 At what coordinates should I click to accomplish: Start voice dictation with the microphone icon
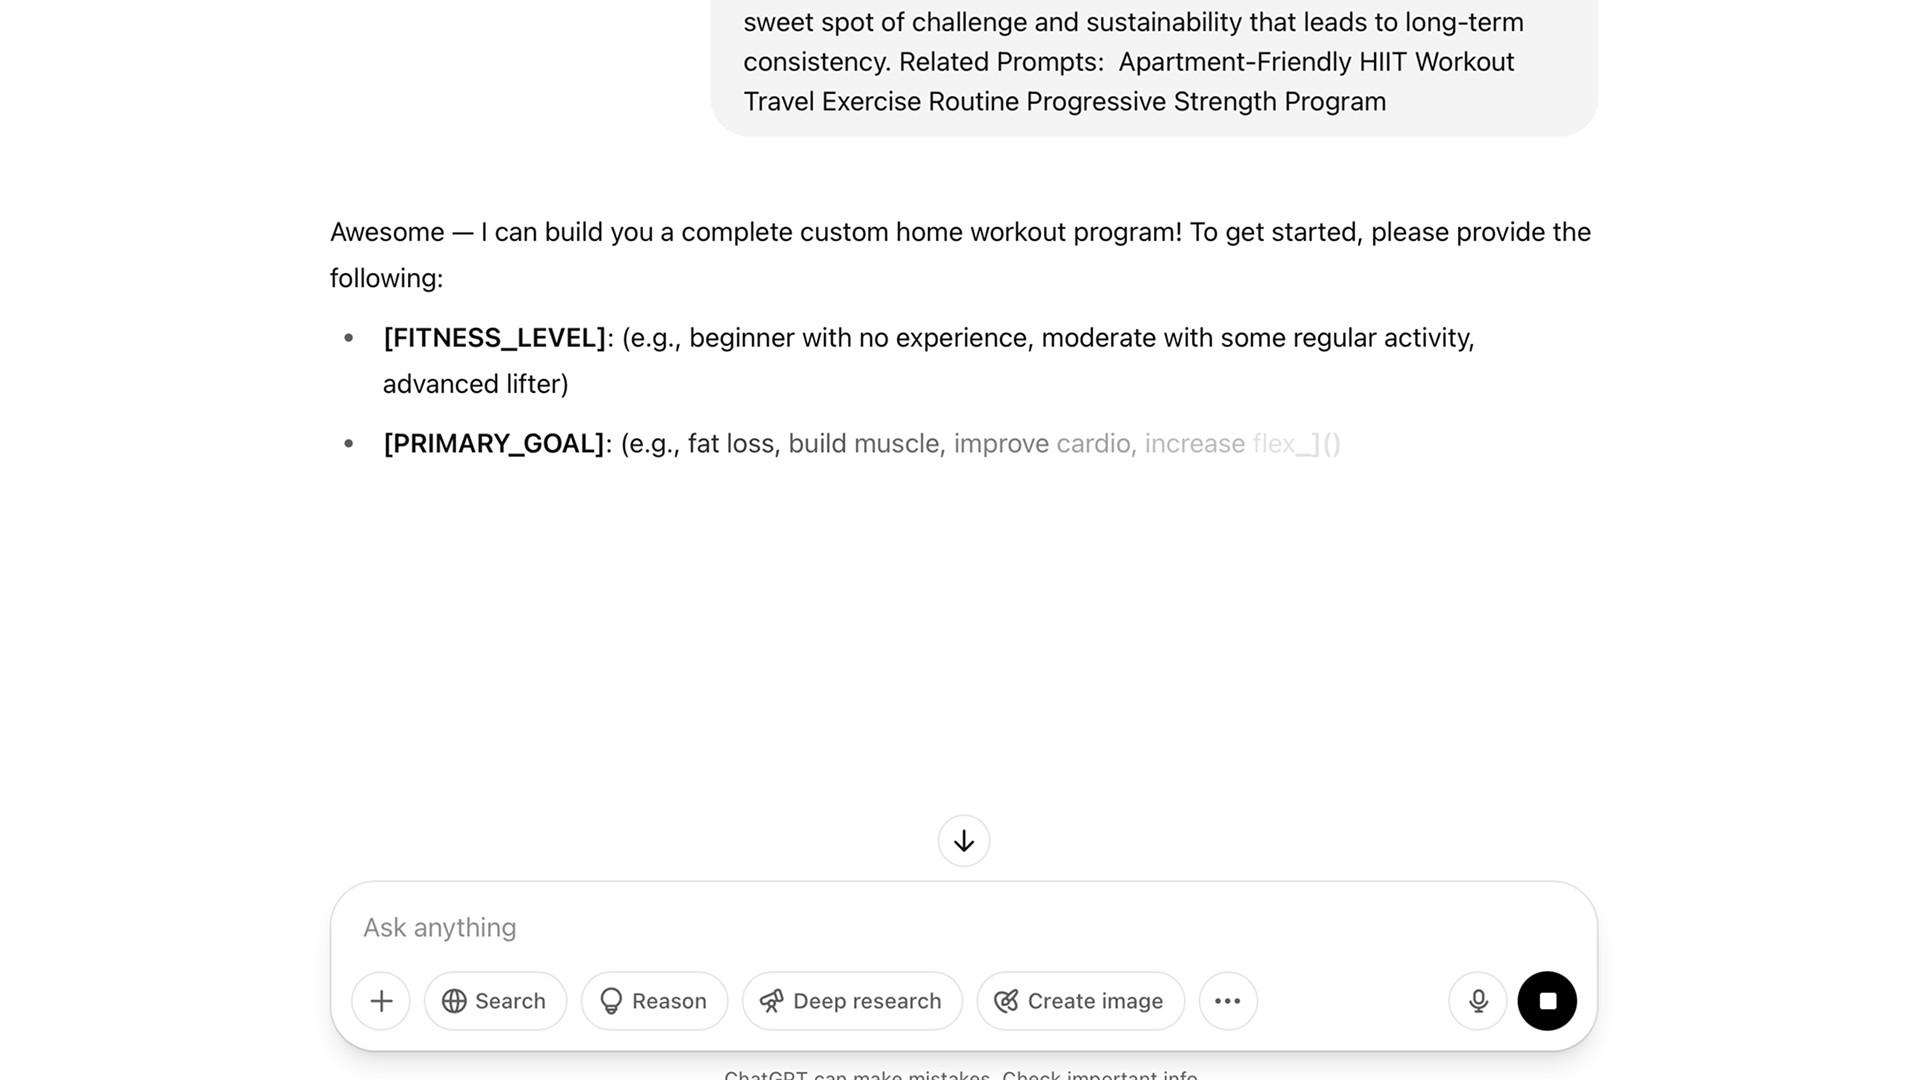click(1478, 1001)
